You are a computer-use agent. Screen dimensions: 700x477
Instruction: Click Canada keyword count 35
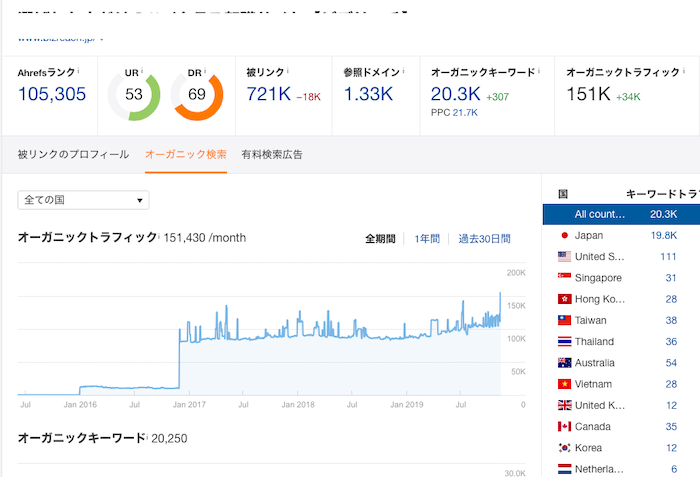coord(671,427)
